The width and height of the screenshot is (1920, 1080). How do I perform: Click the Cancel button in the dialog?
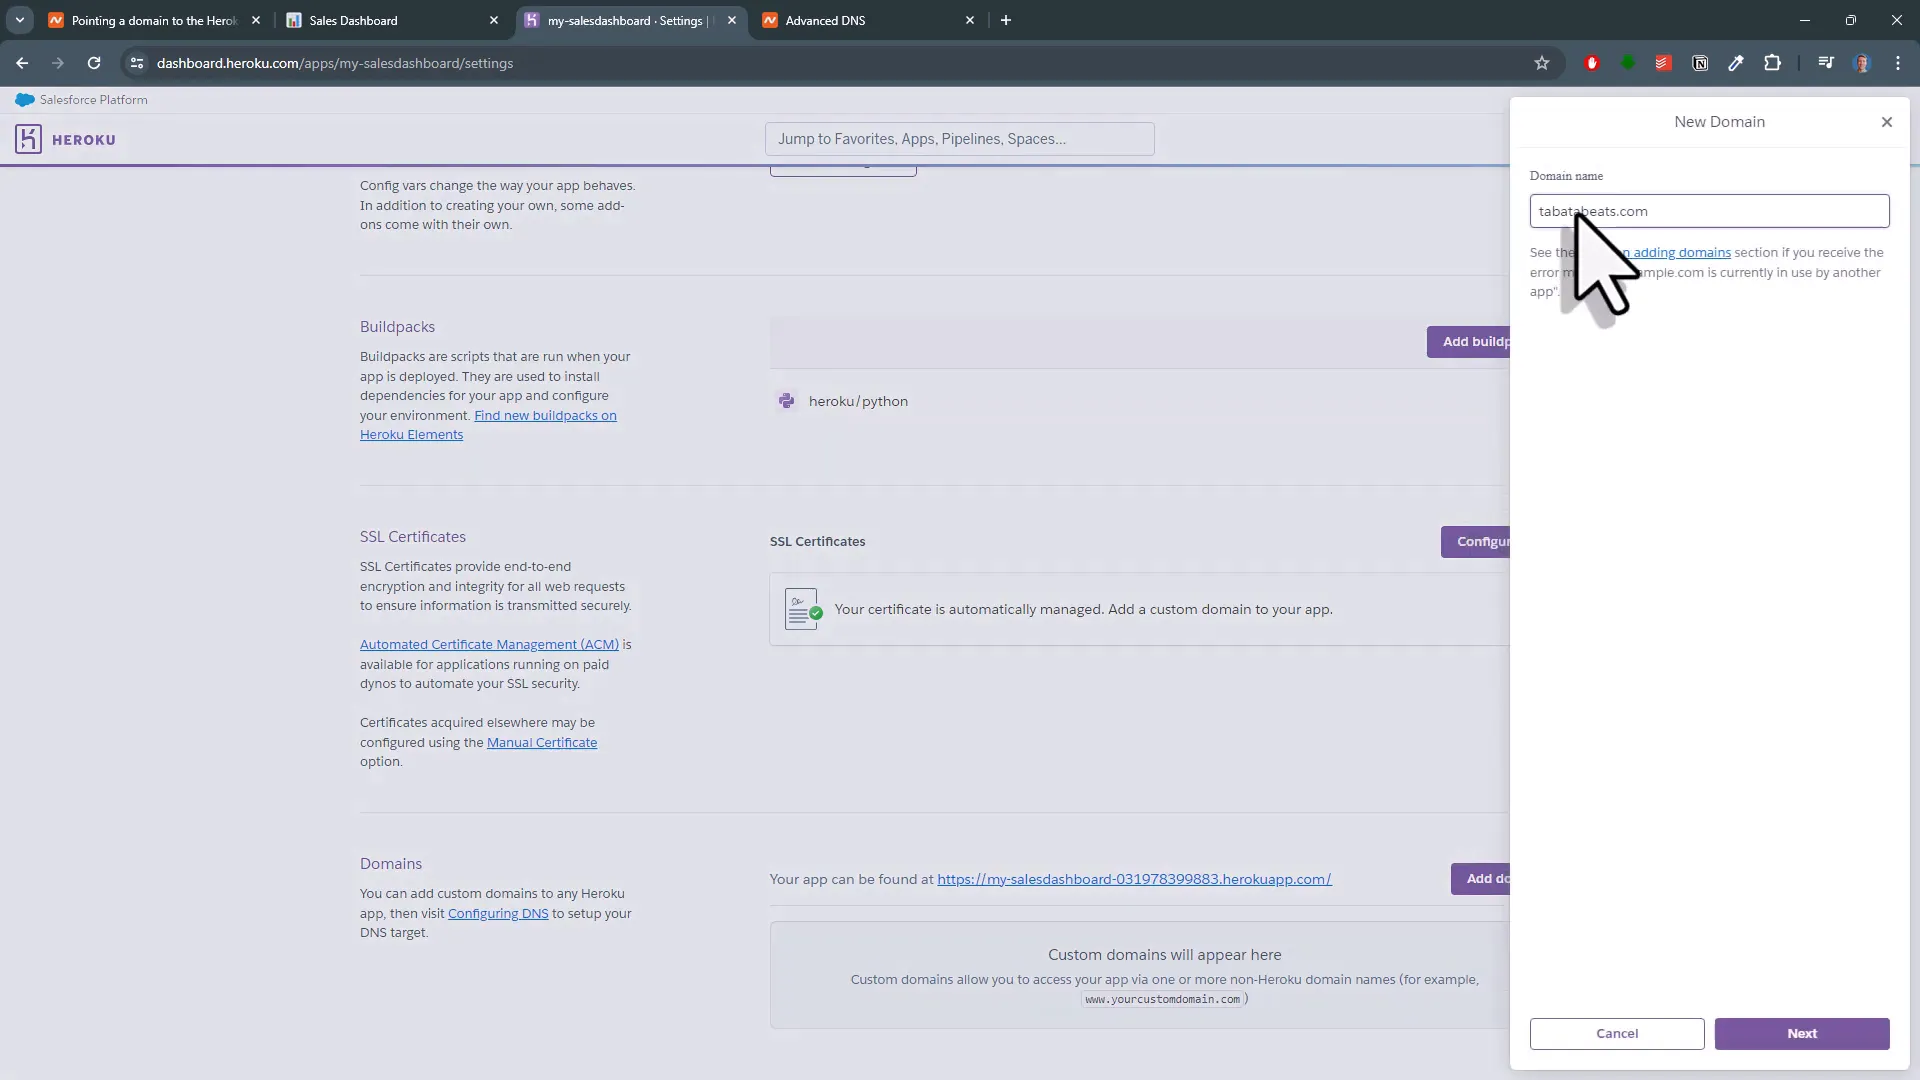(x=1616, y=1033)
